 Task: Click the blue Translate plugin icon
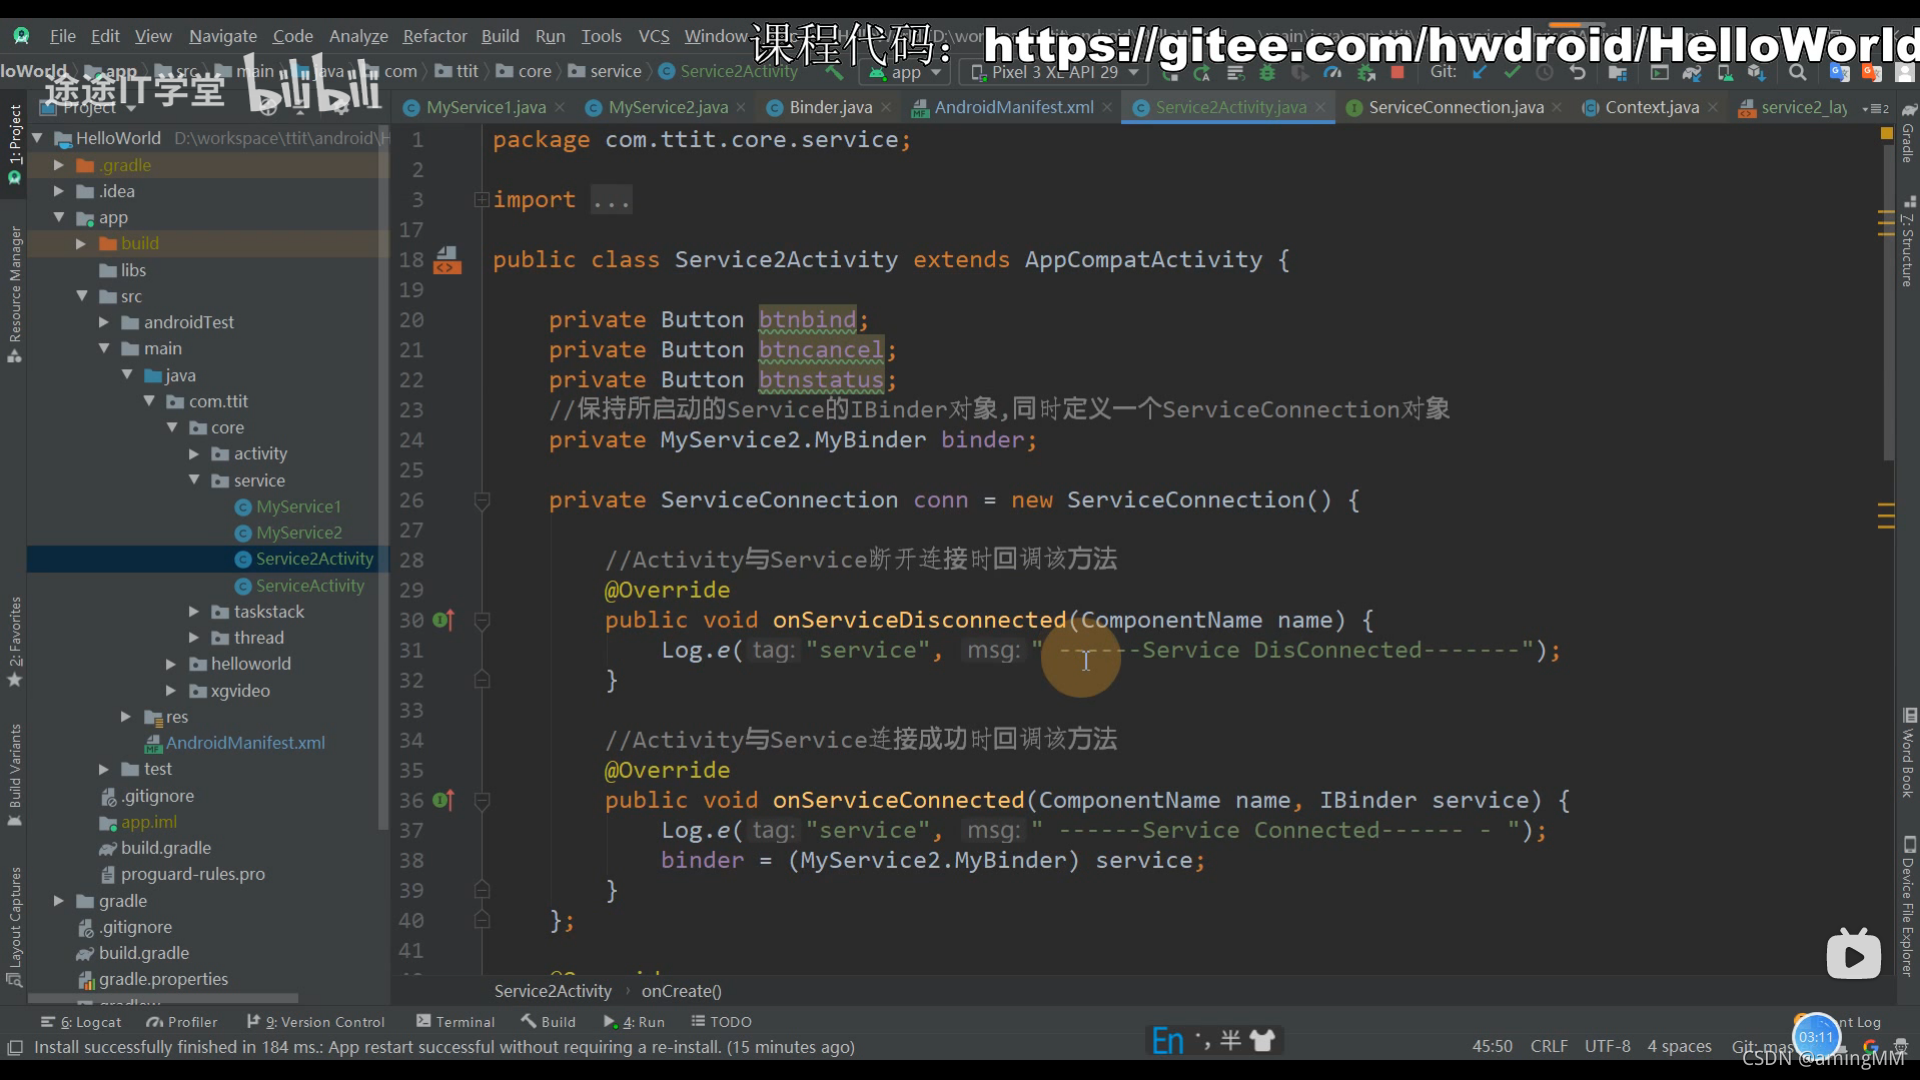click(1839, 72)
